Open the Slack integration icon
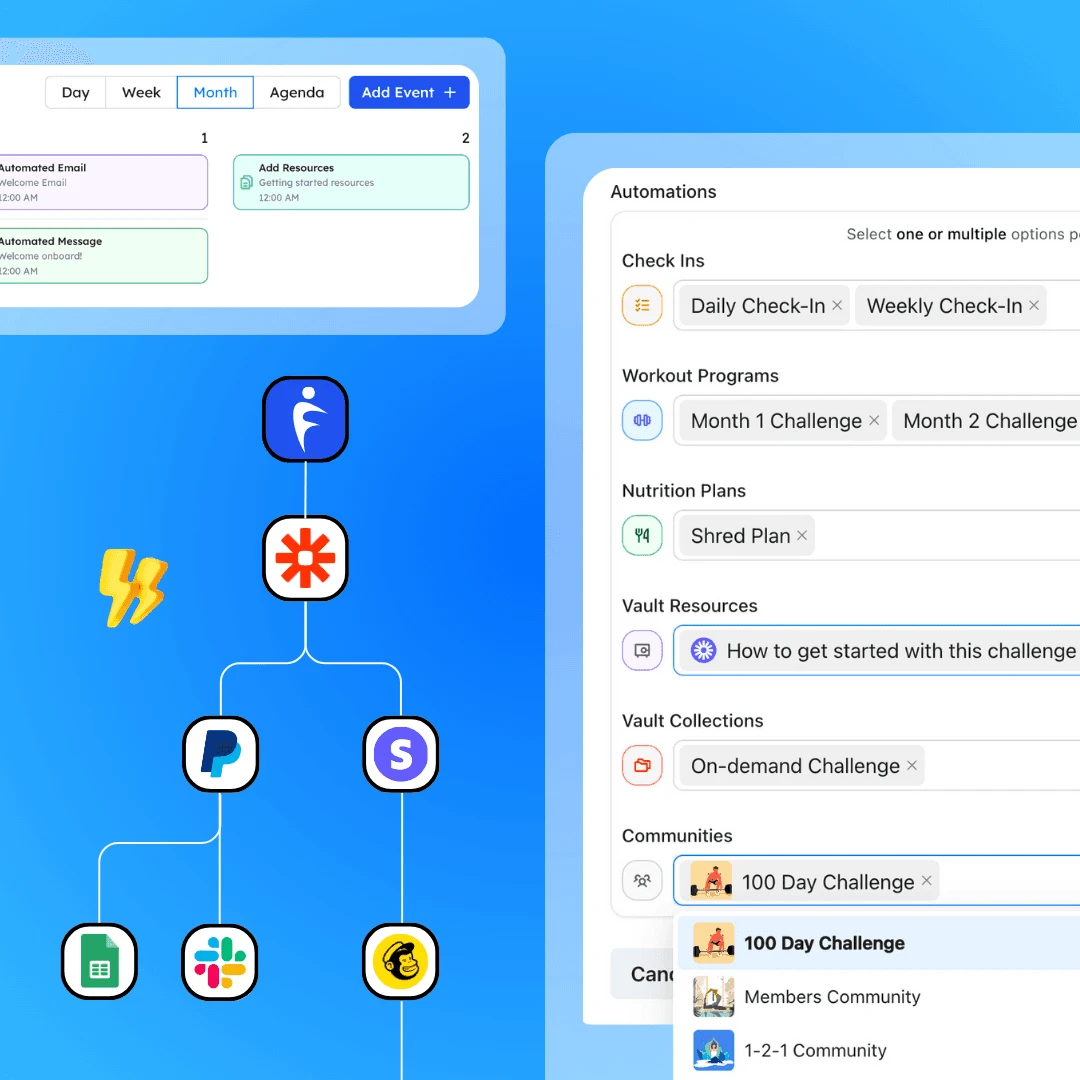This screenshot has width=1080, height=1080. point(220,962)
